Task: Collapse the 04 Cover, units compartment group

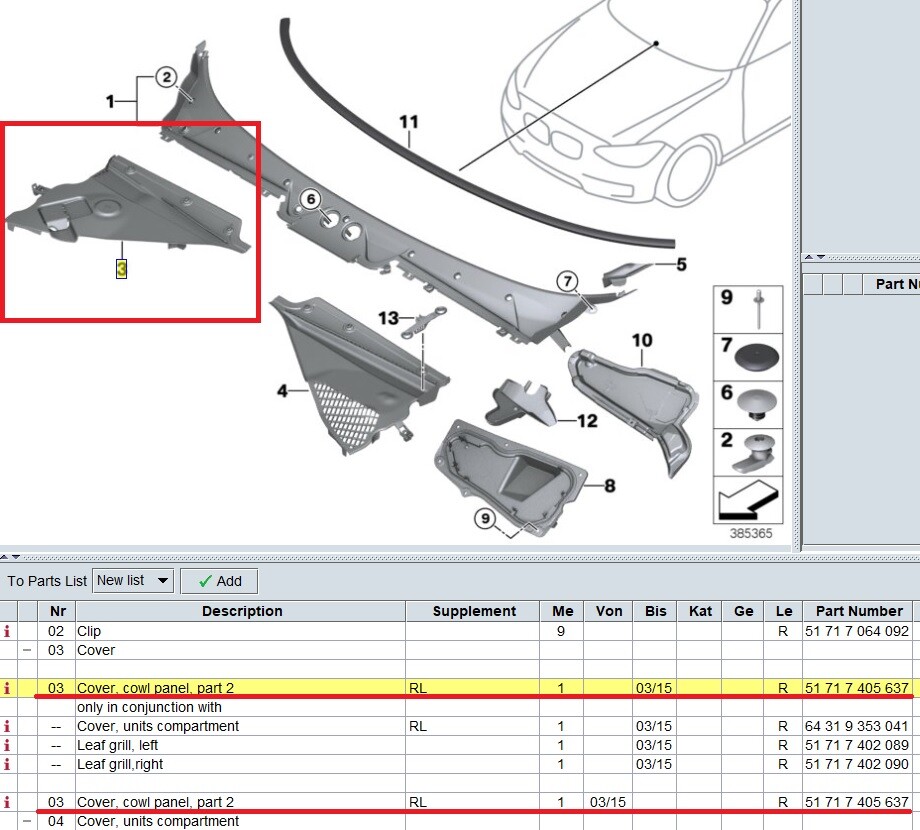Action: 27,821
